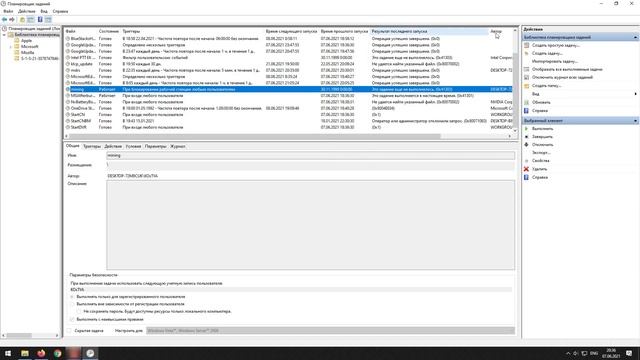Show hidden system tray icons chevron

coord(568,353)
